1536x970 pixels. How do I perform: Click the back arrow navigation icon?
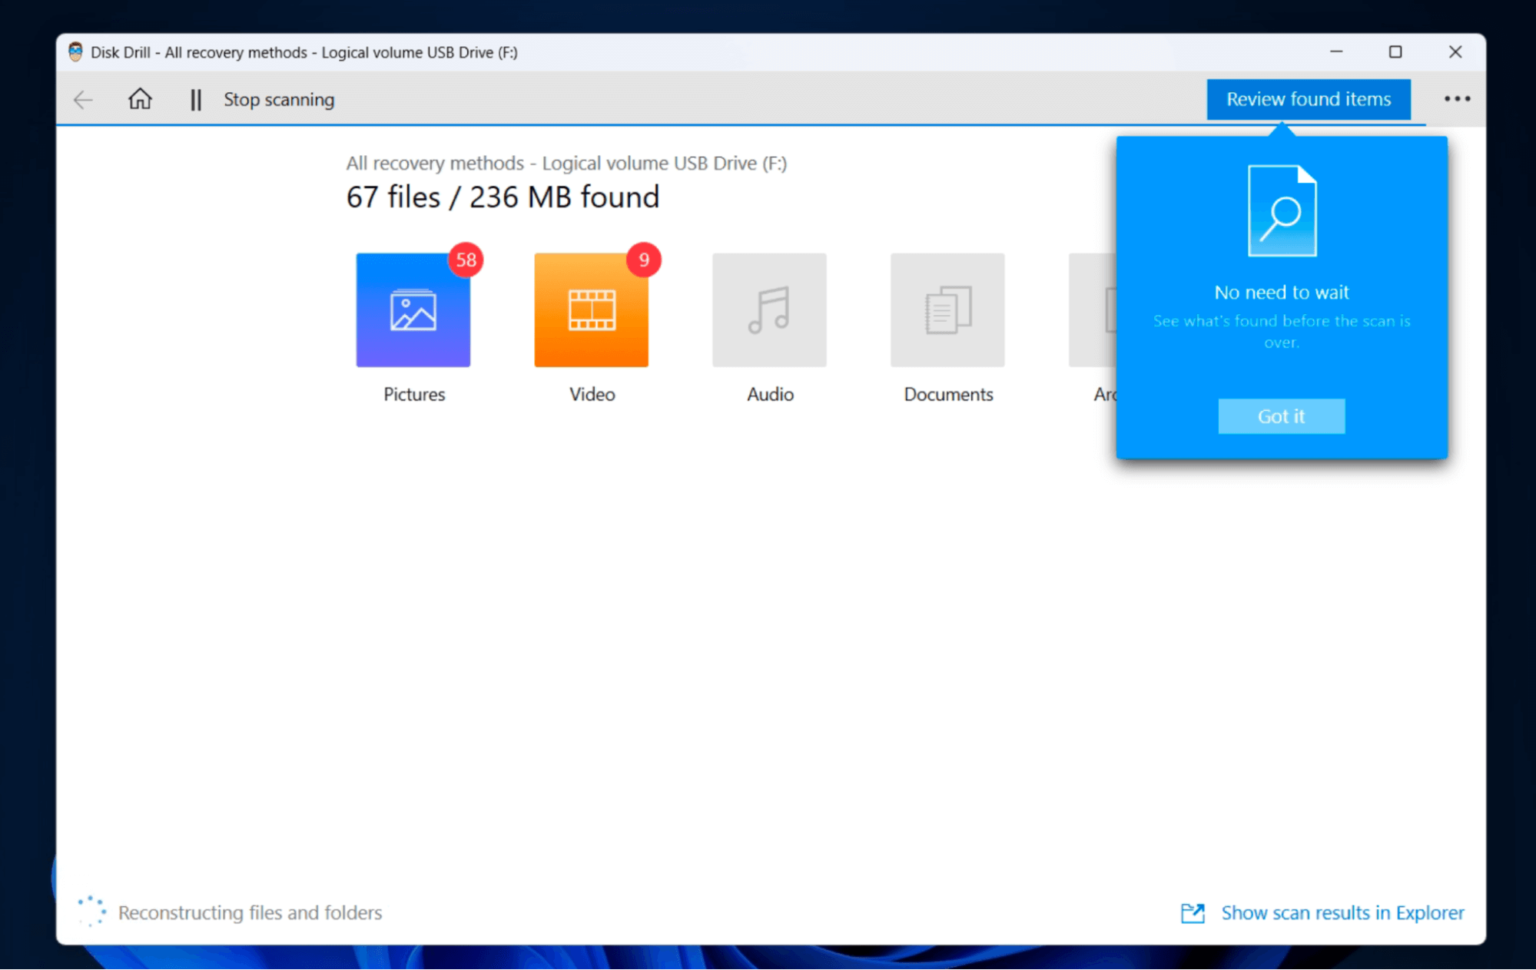coord(83,99)
